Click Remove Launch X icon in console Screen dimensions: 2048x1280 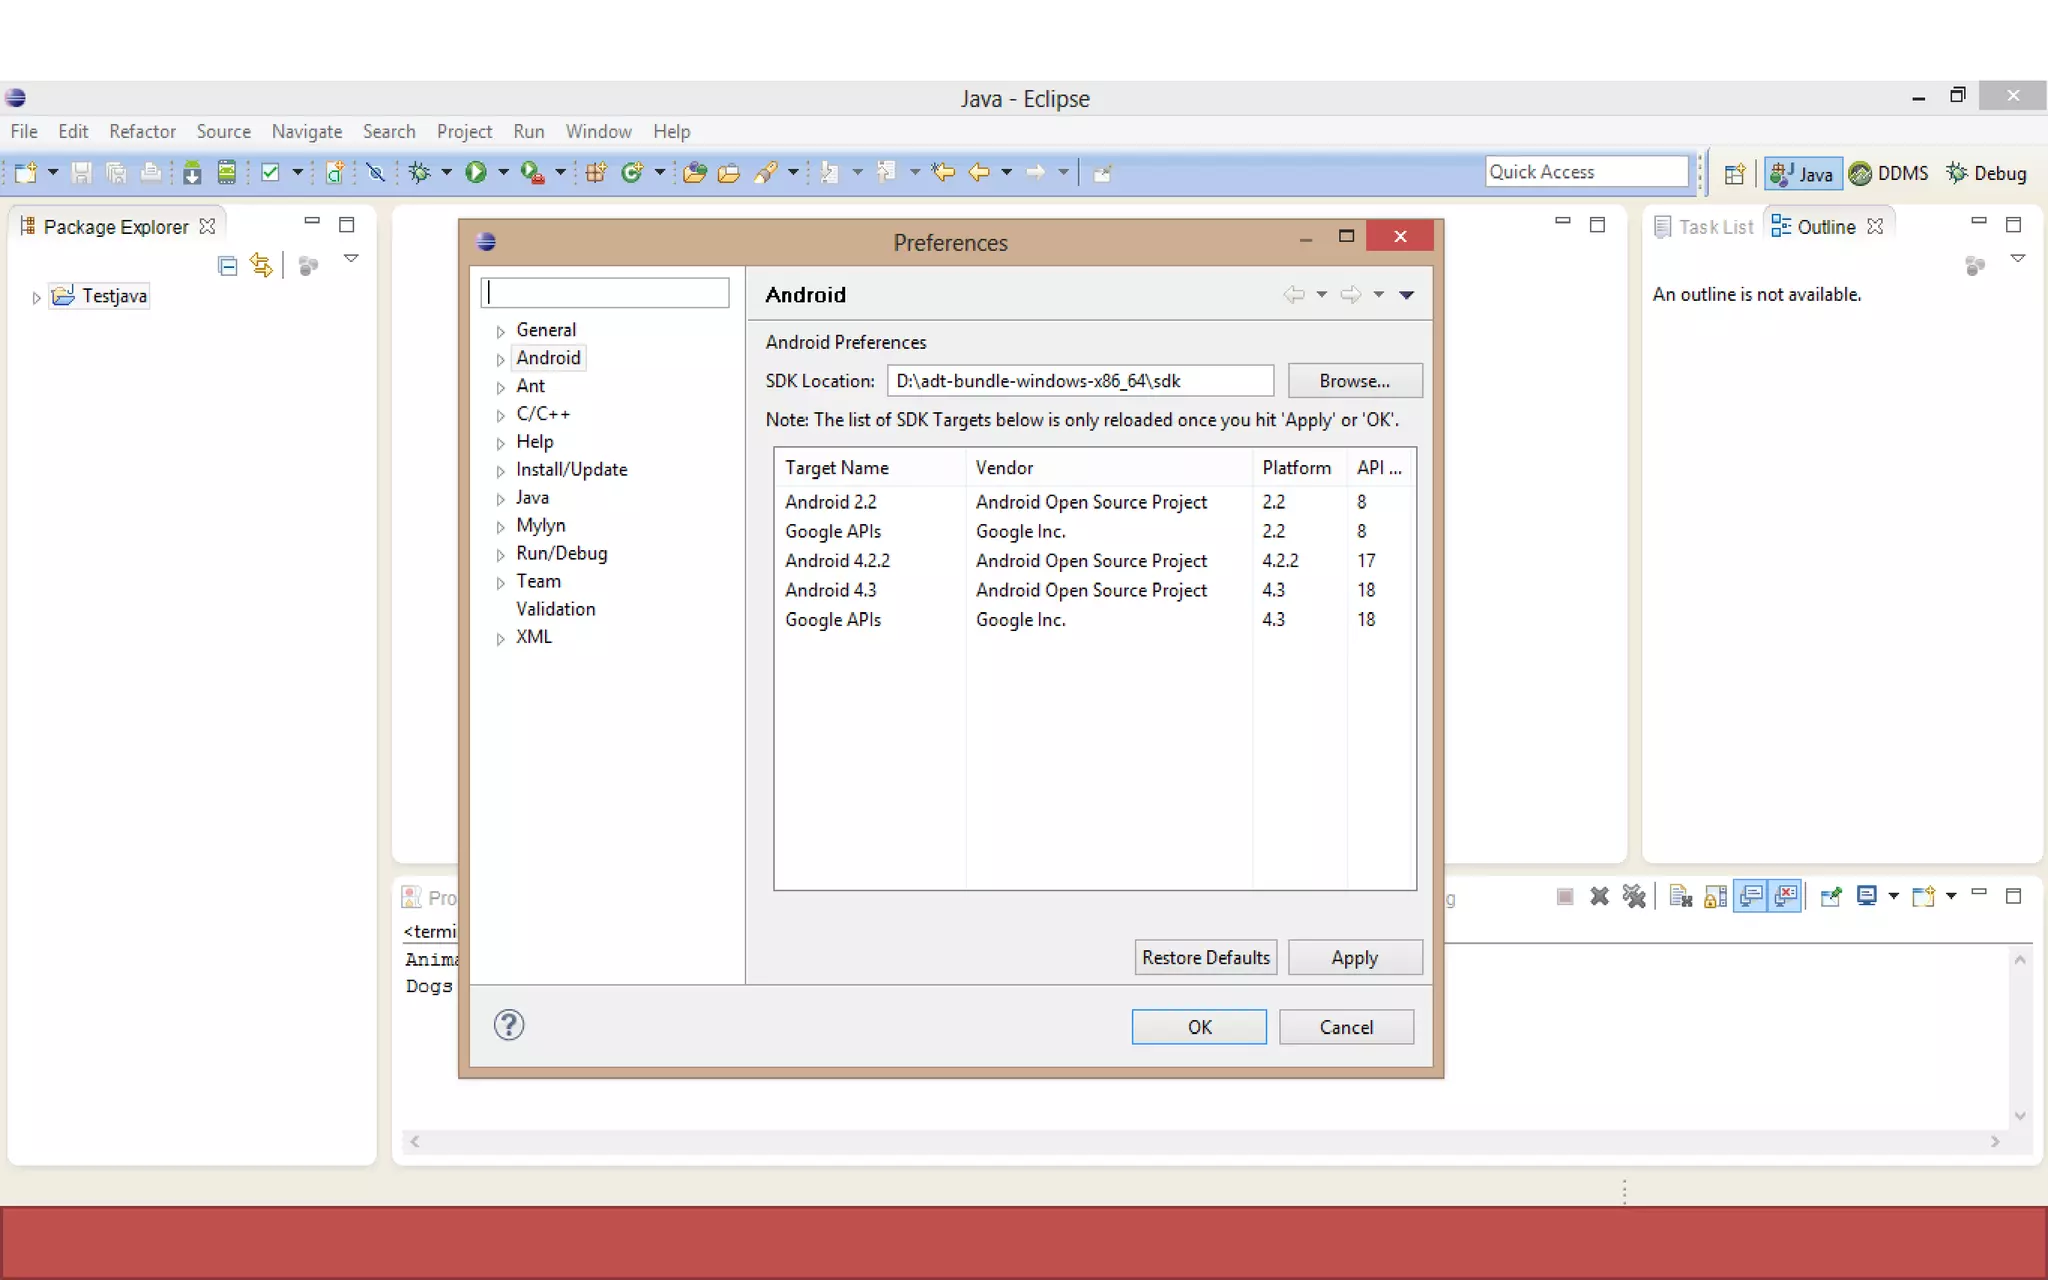(x=1599, y=897)
